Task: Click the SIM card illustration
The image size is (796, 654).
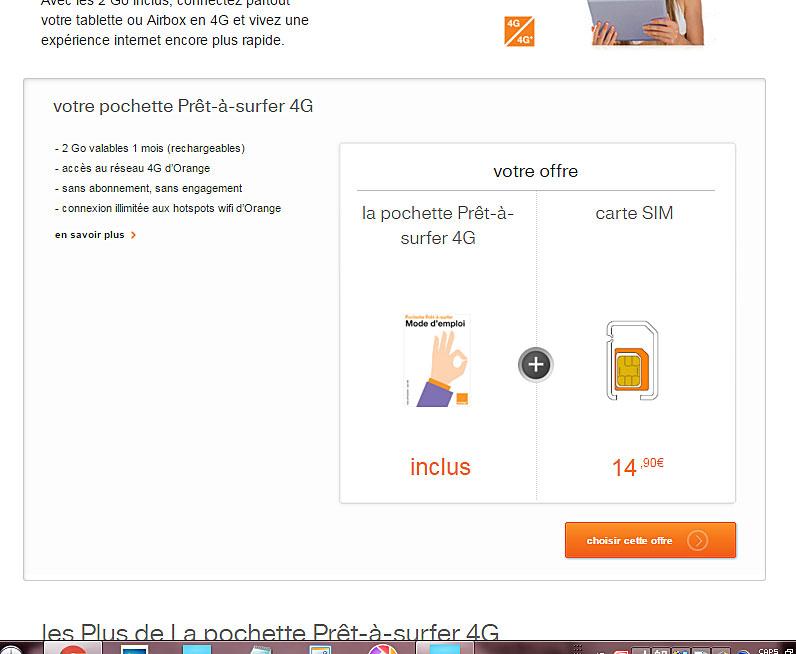Action: (x=632, y=361)
